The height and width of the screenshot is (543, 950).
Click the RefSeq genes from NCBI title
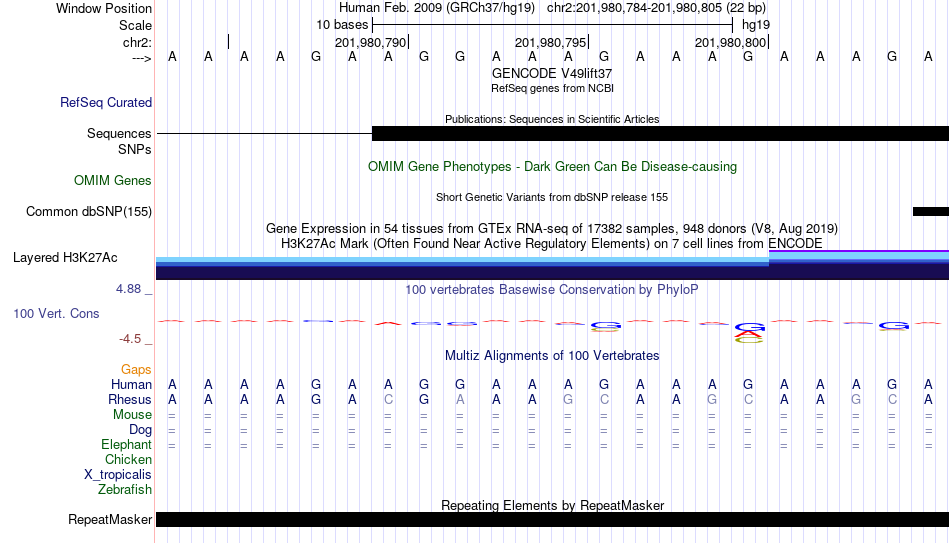coord(552,88)
